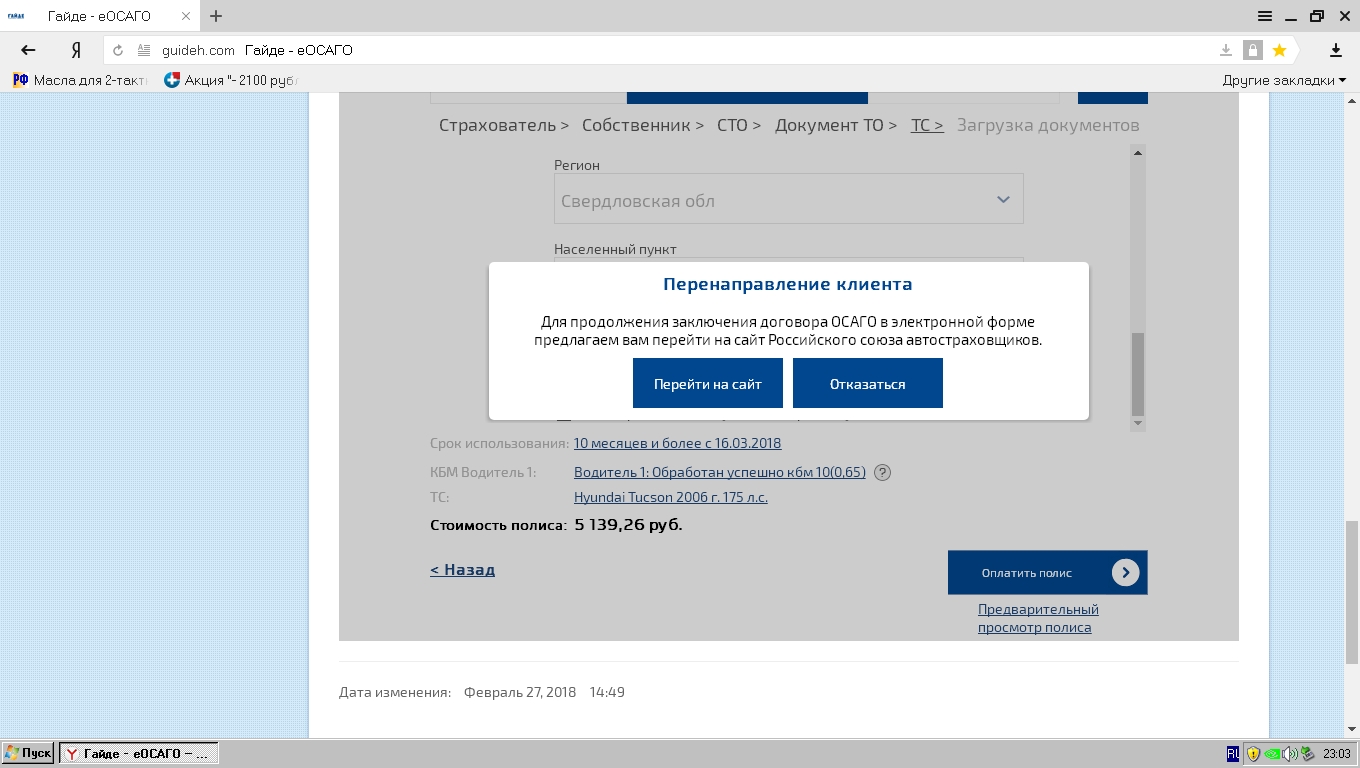Click the volume speaker tray icon

(x=1289, y=754)
